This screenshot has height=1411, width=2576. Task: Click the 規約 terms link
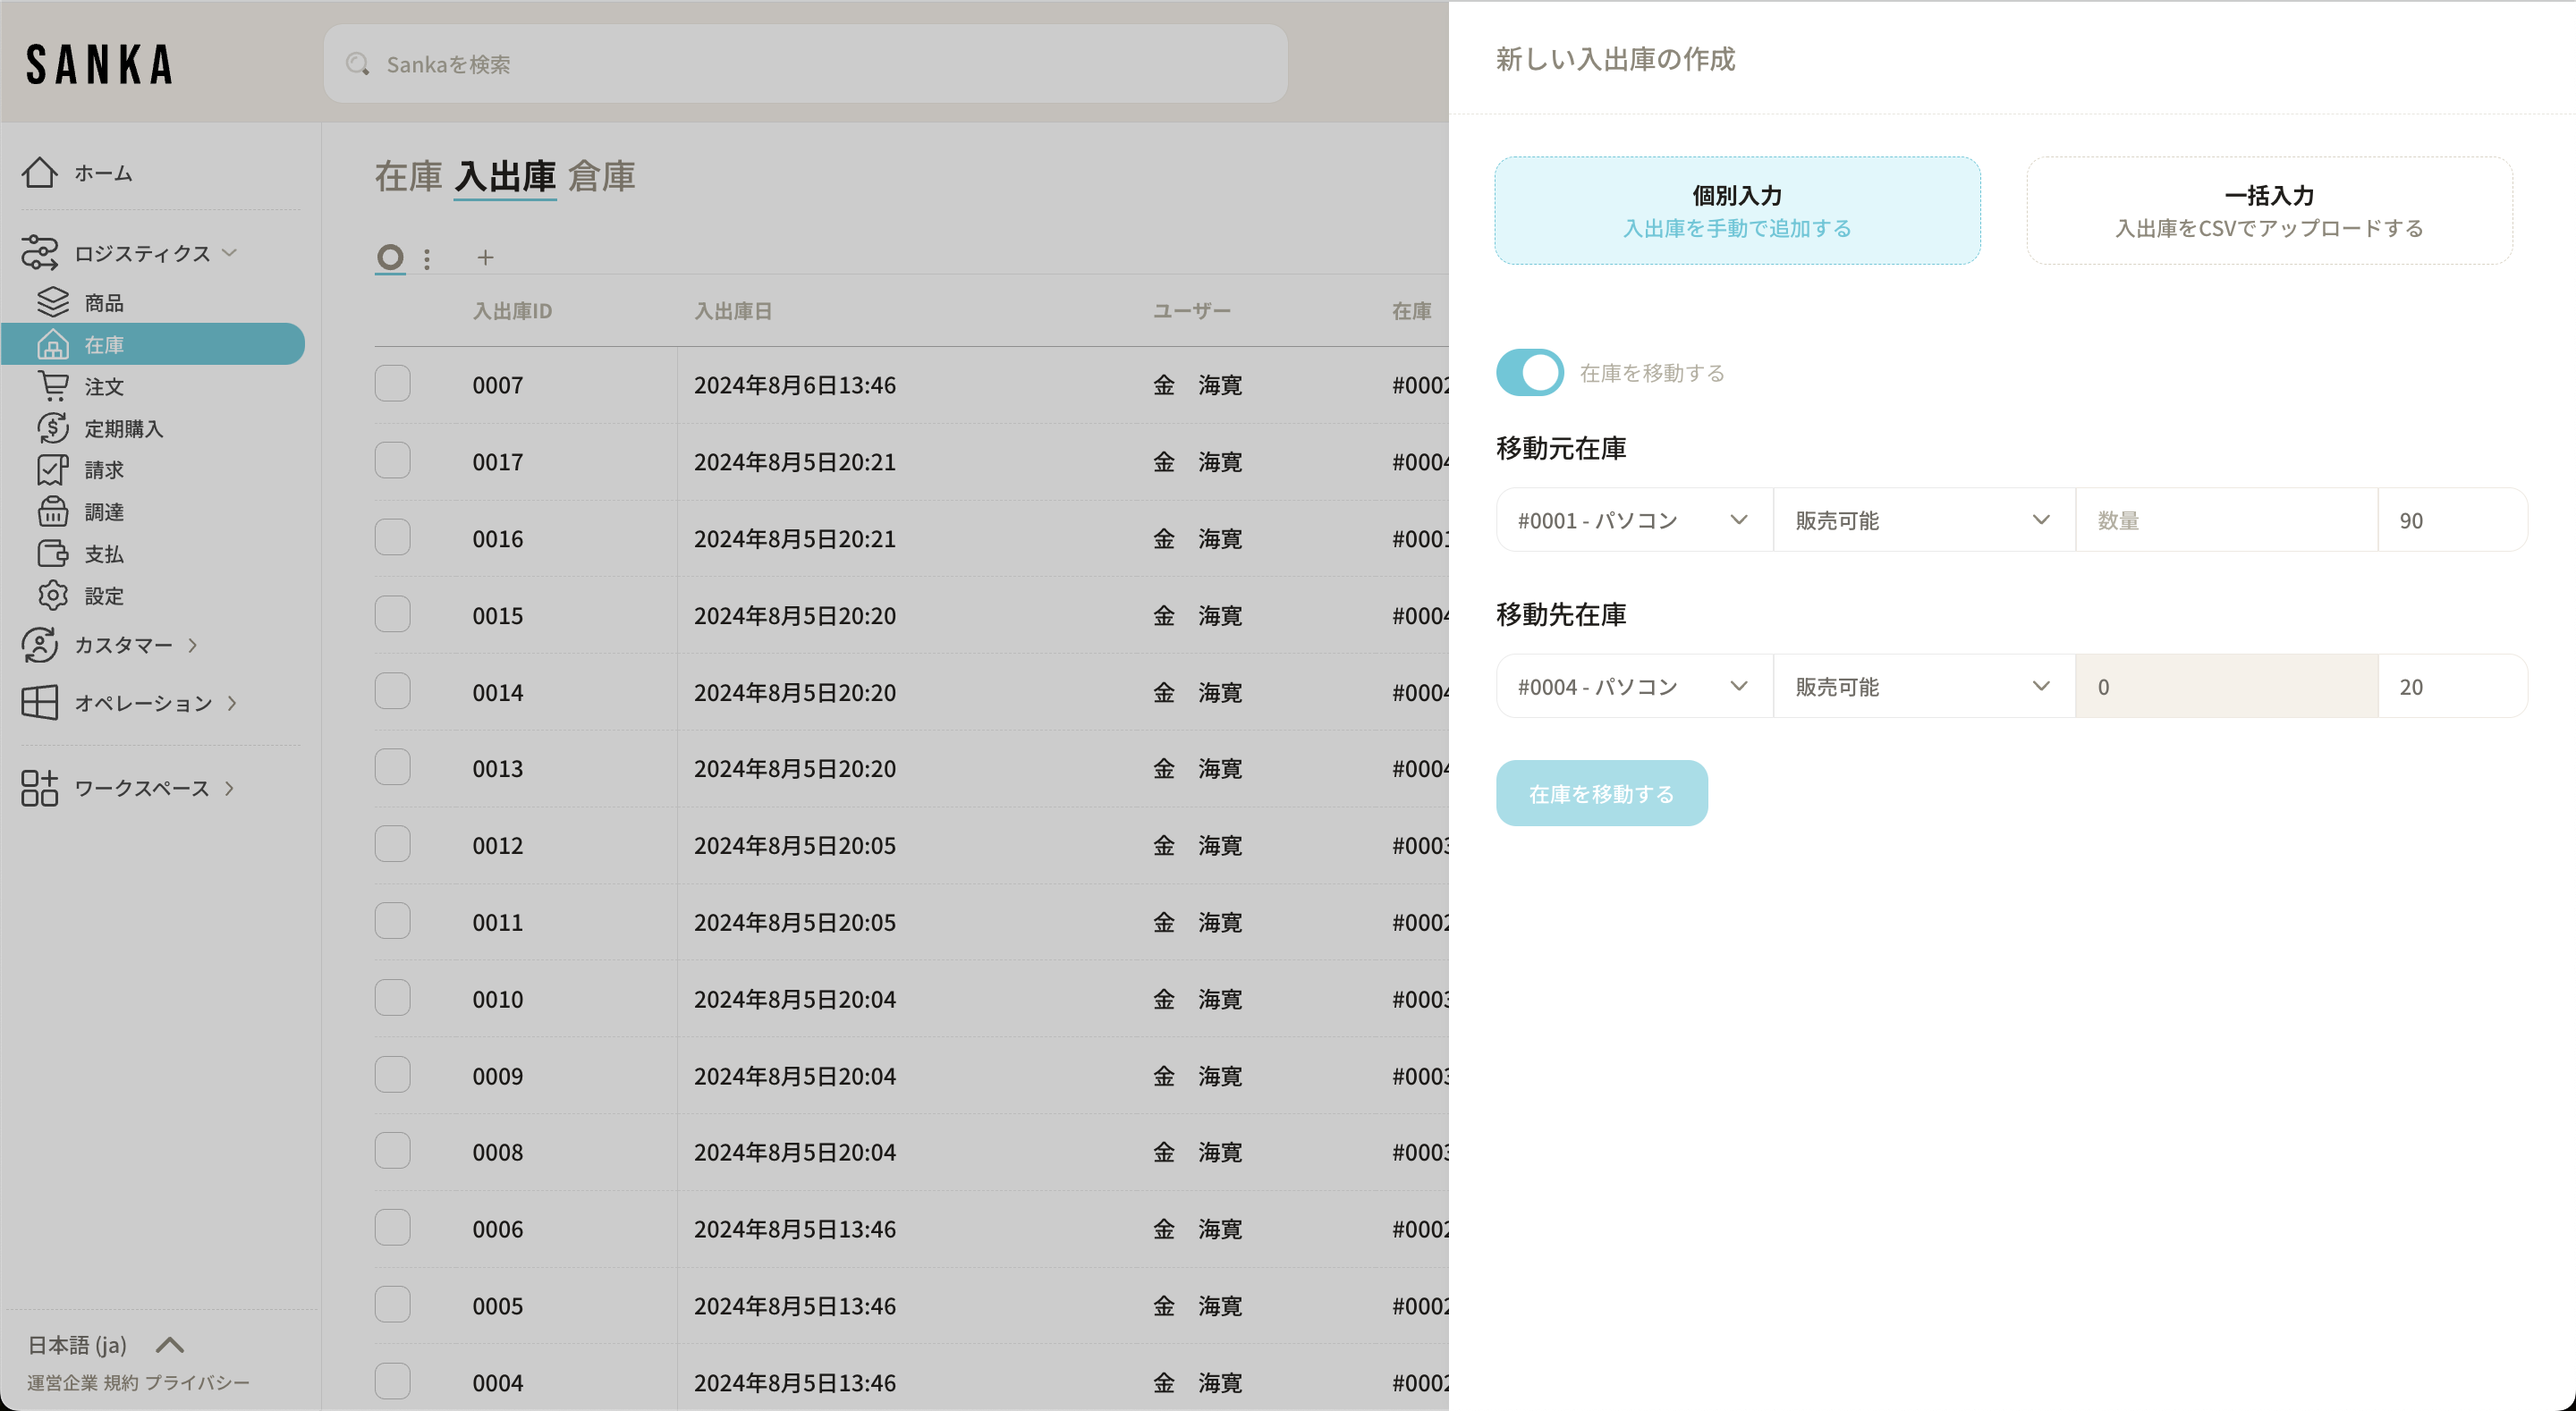121,1383
